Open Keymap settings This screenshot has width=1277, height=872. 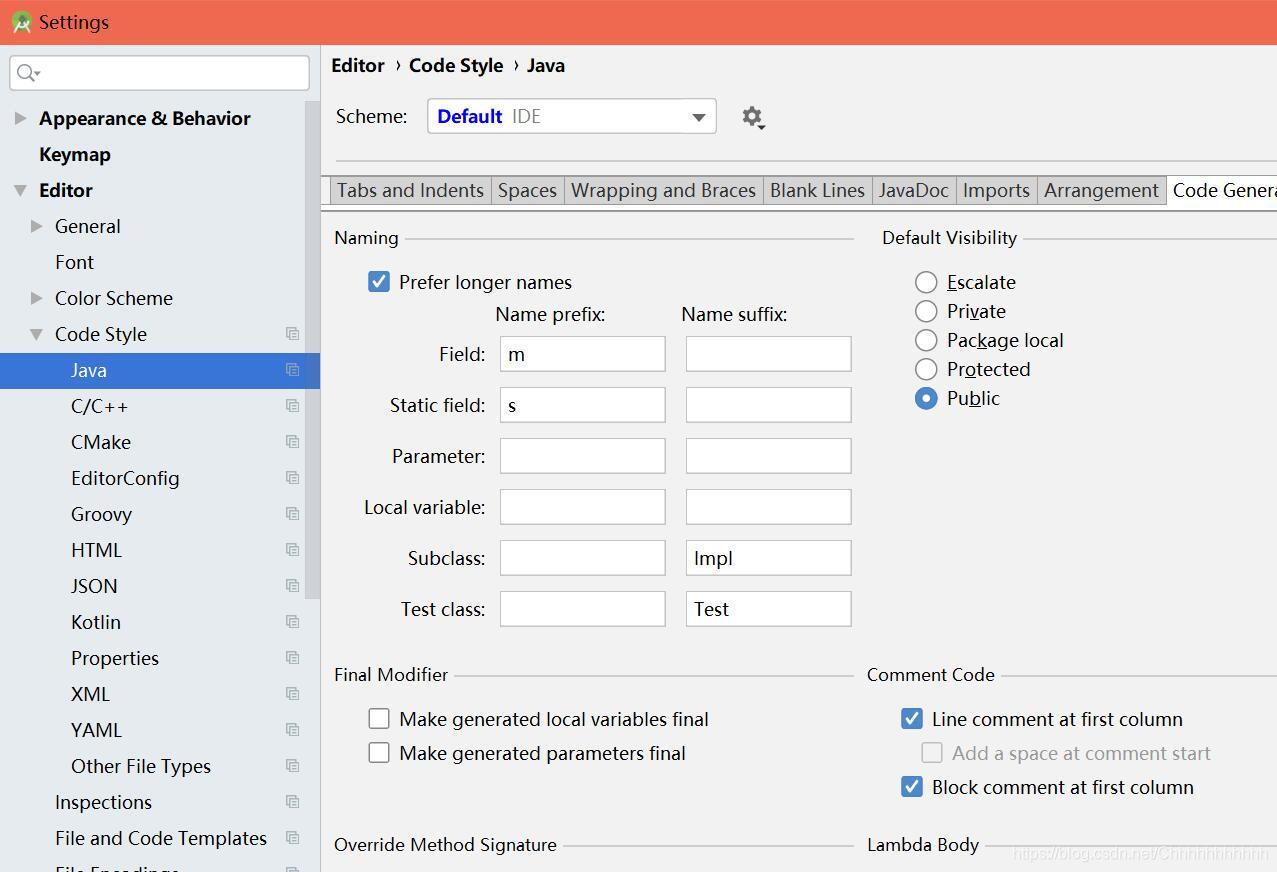[75, 154]
